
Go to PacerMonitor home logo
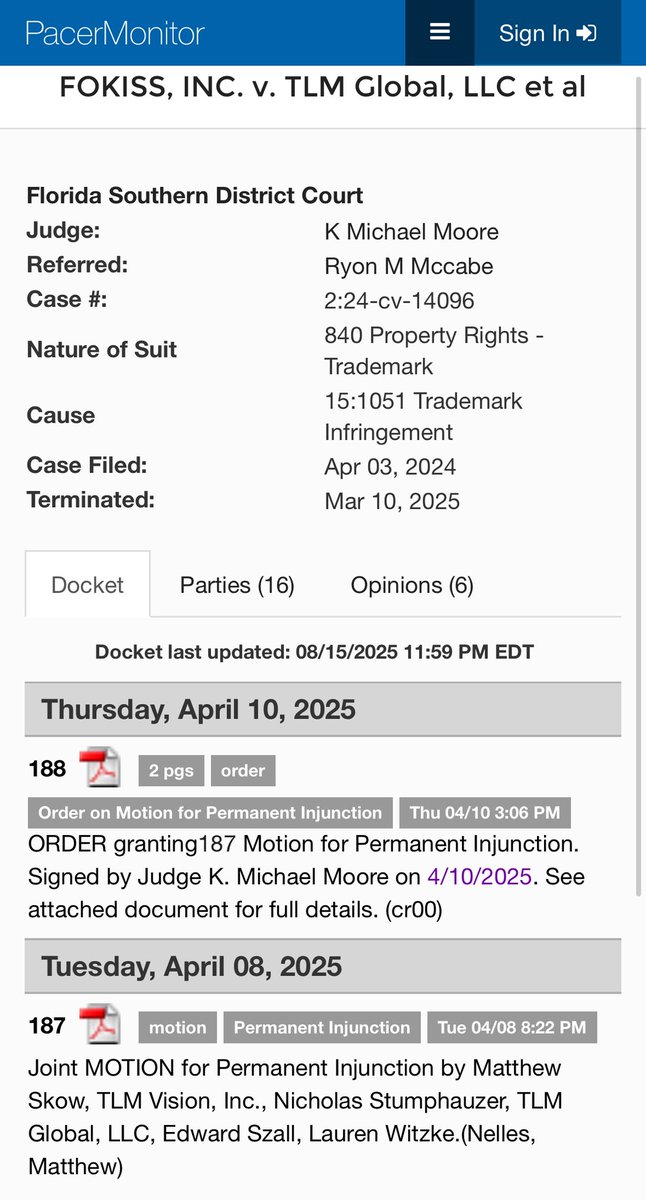pyautogui.click(x=115, y=33)
